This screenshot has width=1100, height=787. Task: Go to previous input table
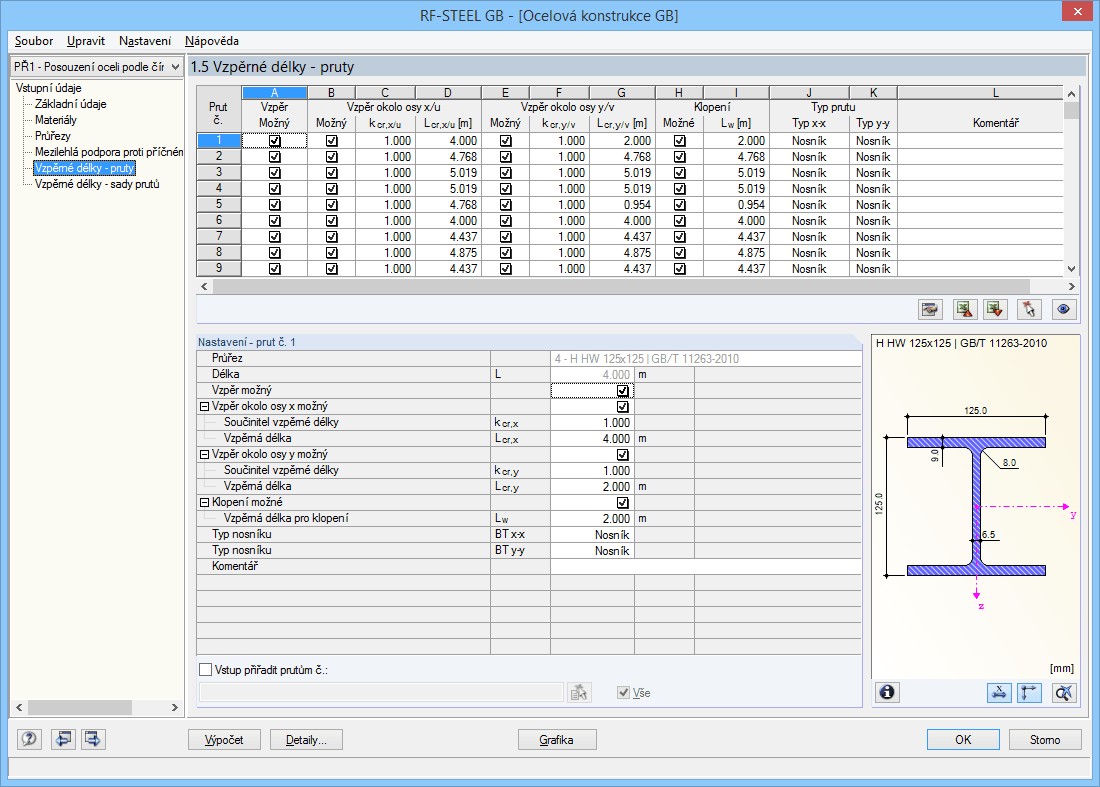click(x=63, y=739)
